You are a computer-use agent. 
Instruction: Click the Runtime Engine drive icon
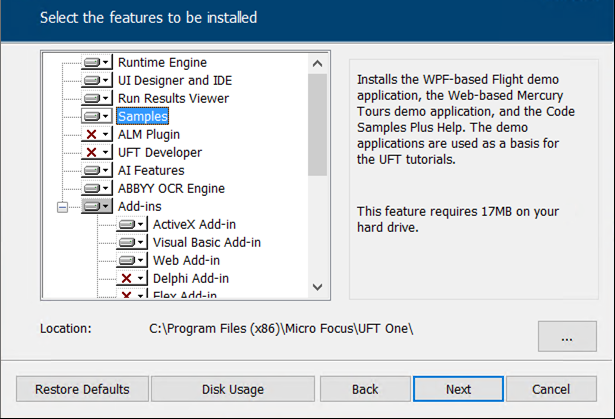[x=92, y=63]
